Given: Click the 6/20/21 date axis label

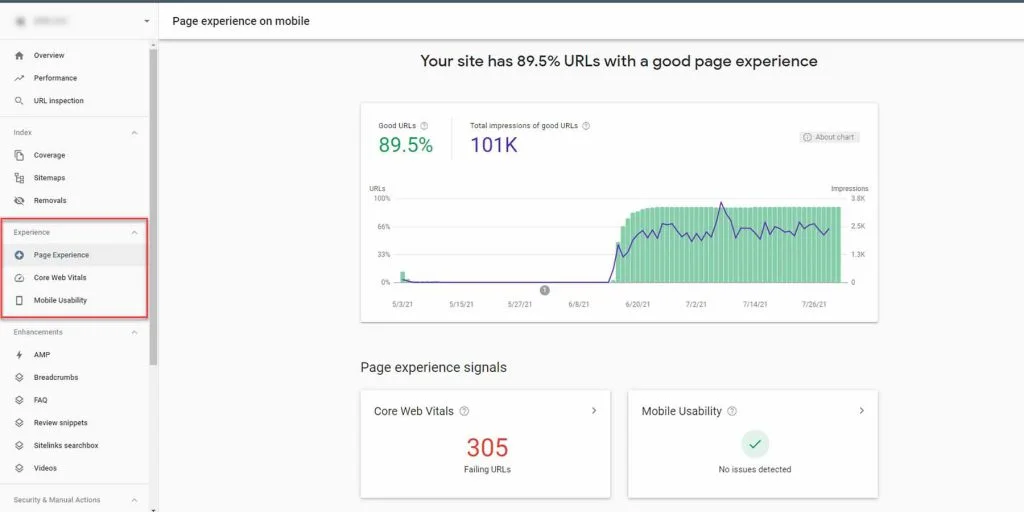Looking at the screenshot, I should pyautogui.click(x=635, y=304).
